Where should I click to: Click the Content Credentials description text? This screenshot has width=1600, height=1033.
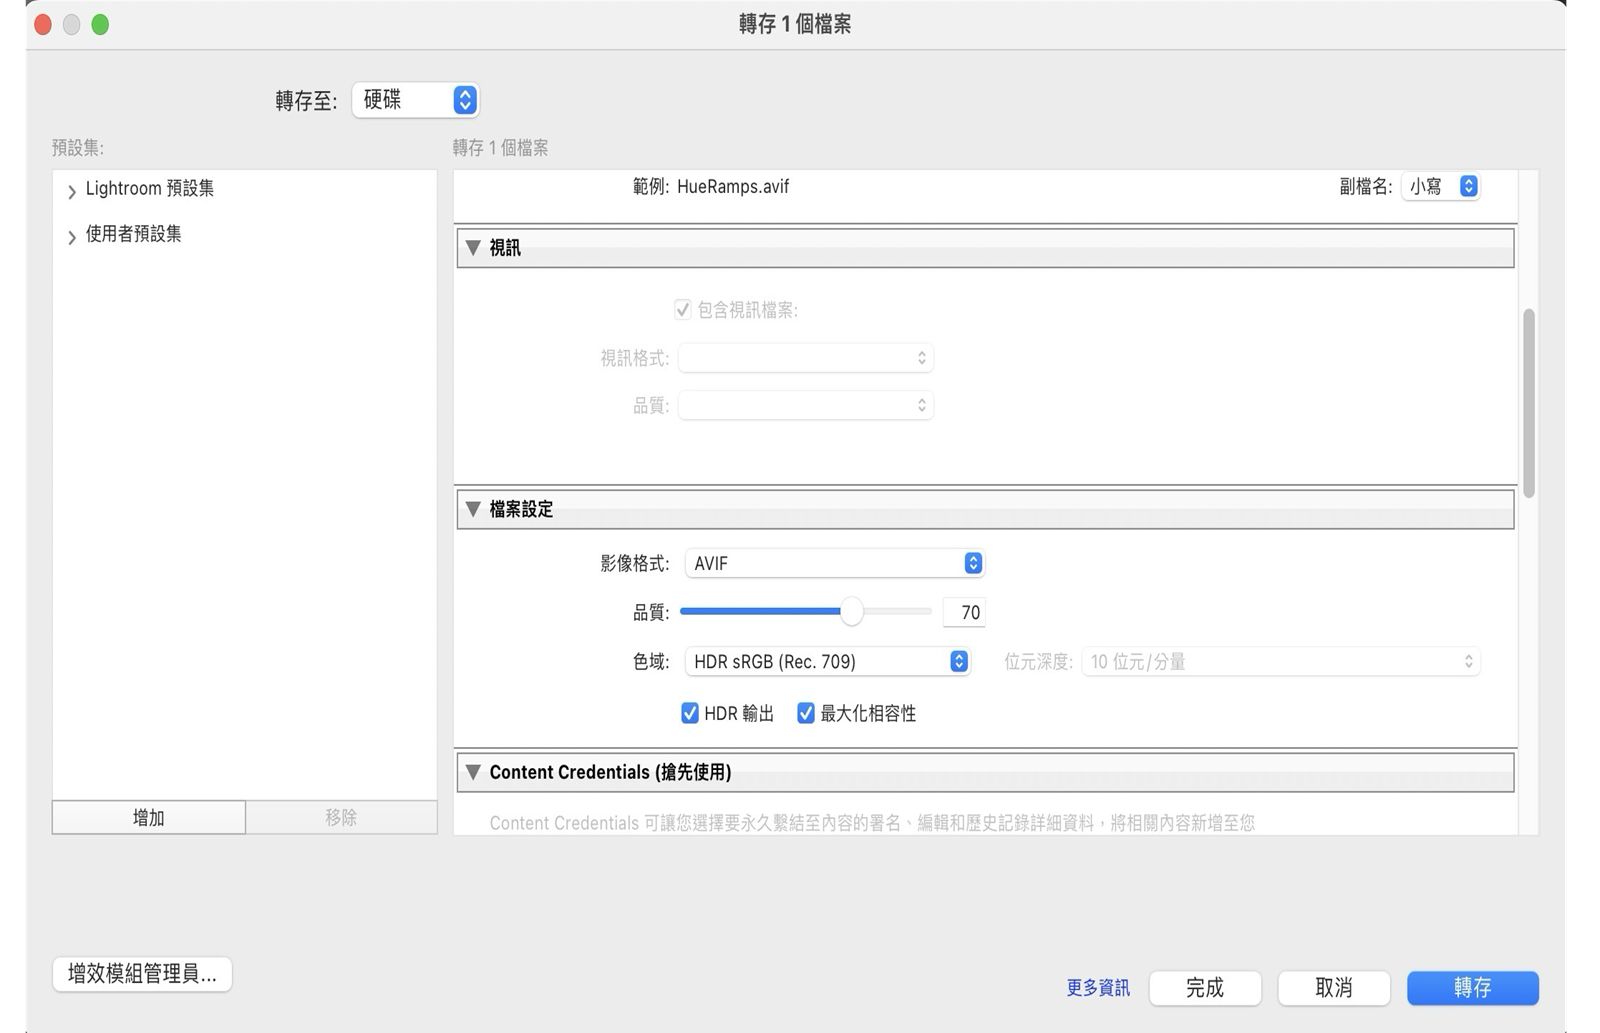pos(872,823)
